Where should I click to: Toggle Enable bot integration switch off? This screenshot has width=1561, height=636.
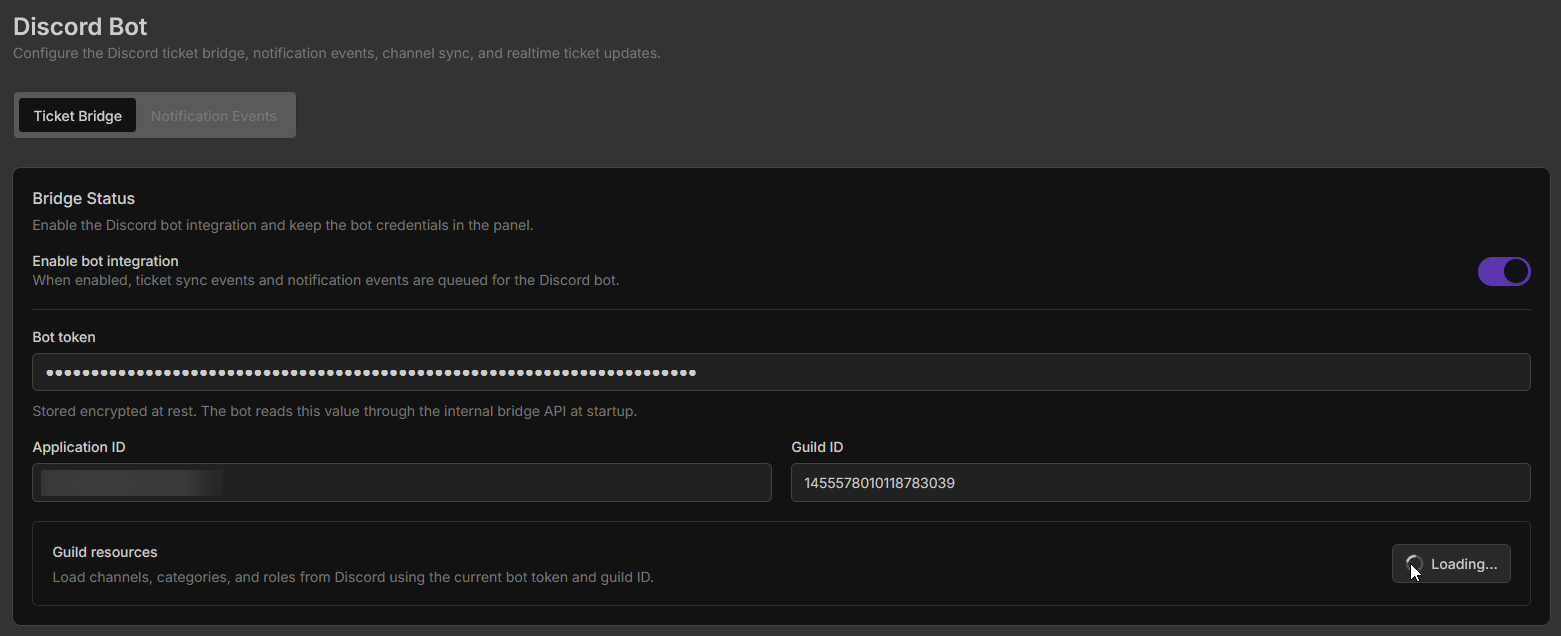tap(1504, 271)
